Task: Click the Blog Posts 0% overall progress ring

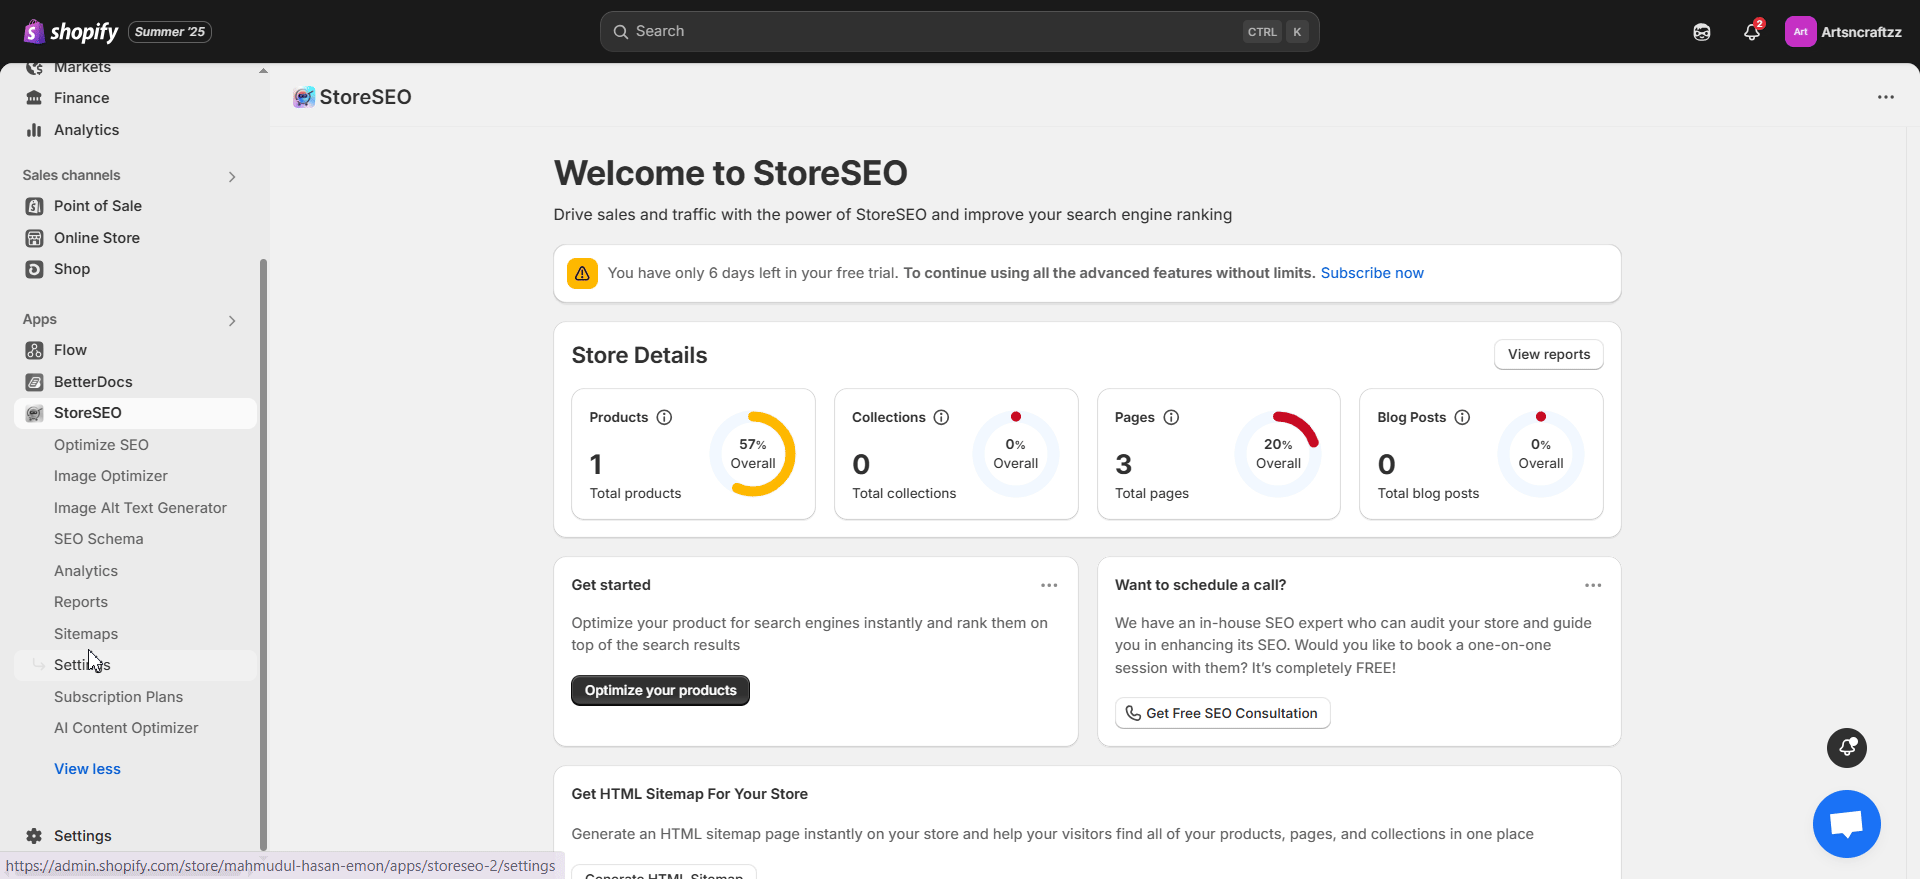Action: click(1540, 454)
